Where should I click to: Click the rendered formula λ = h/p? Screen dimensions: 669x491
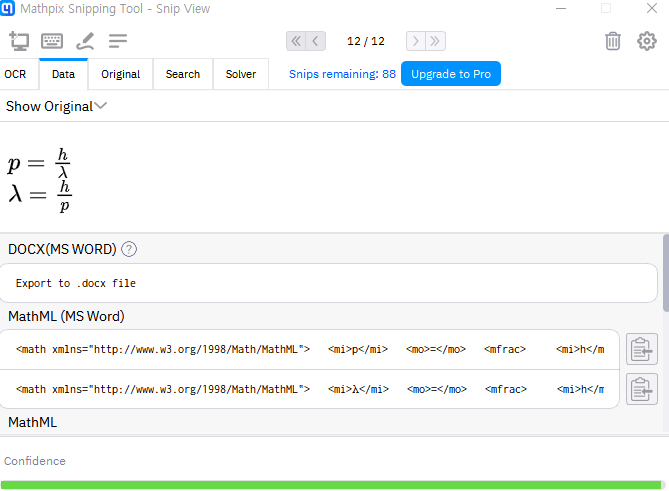coord(40,196)
